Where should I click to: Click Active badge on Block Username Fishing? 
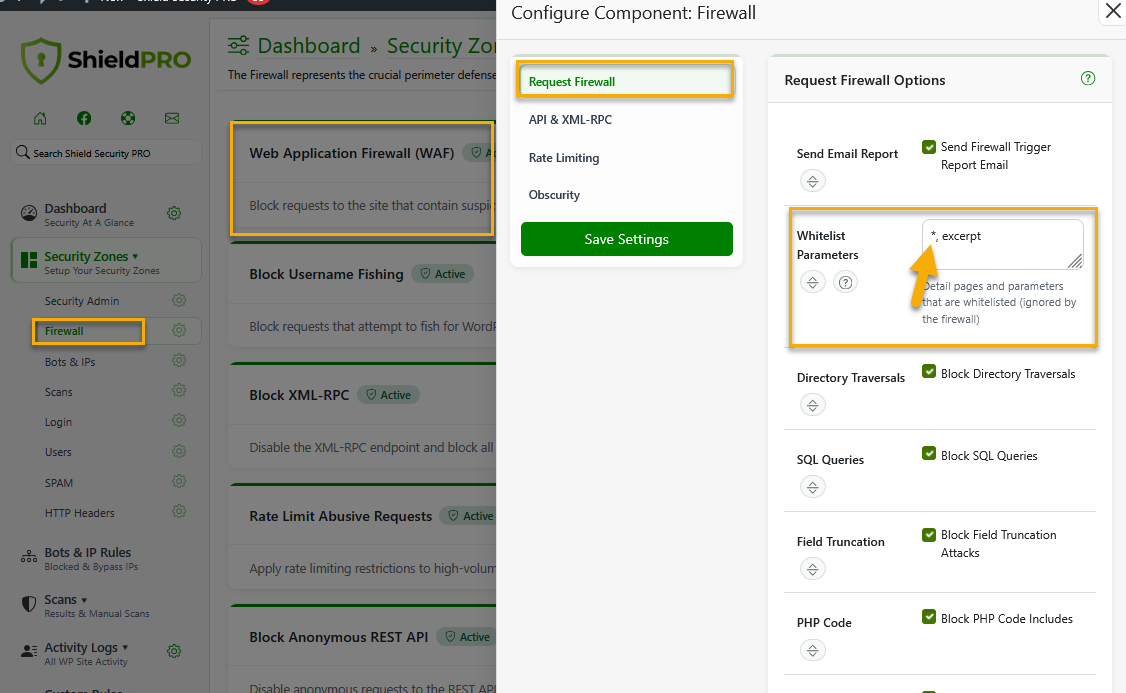442,274
